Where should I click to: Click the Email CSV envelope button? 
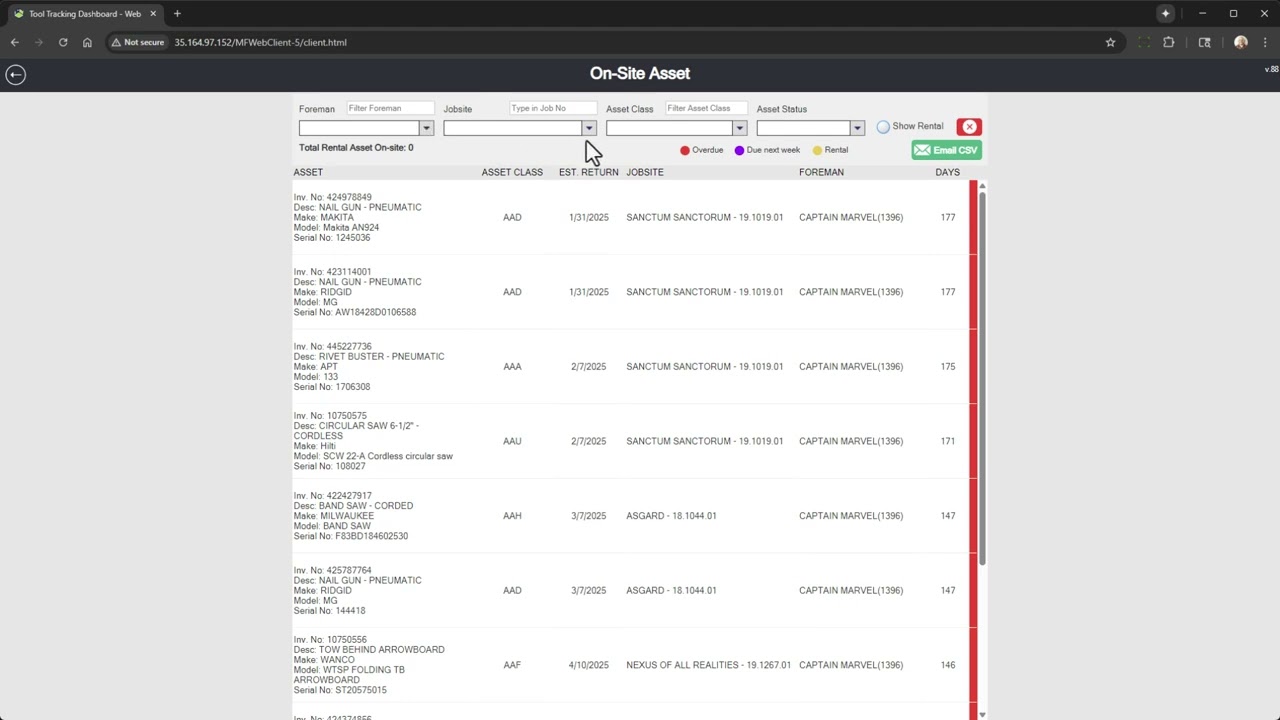tap(946, 150)
